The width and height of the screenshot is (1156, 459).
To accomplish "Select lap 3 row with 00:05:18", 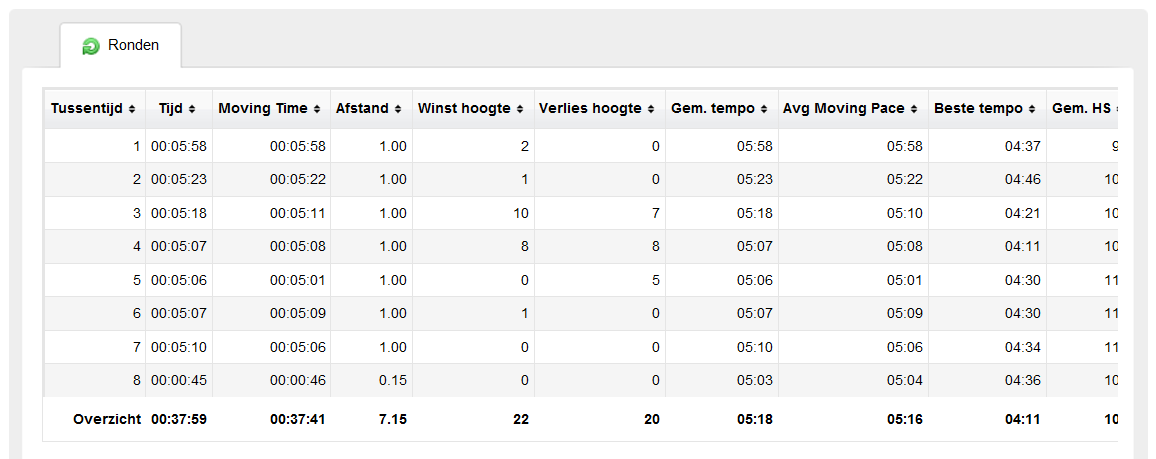I will (581, 213).
